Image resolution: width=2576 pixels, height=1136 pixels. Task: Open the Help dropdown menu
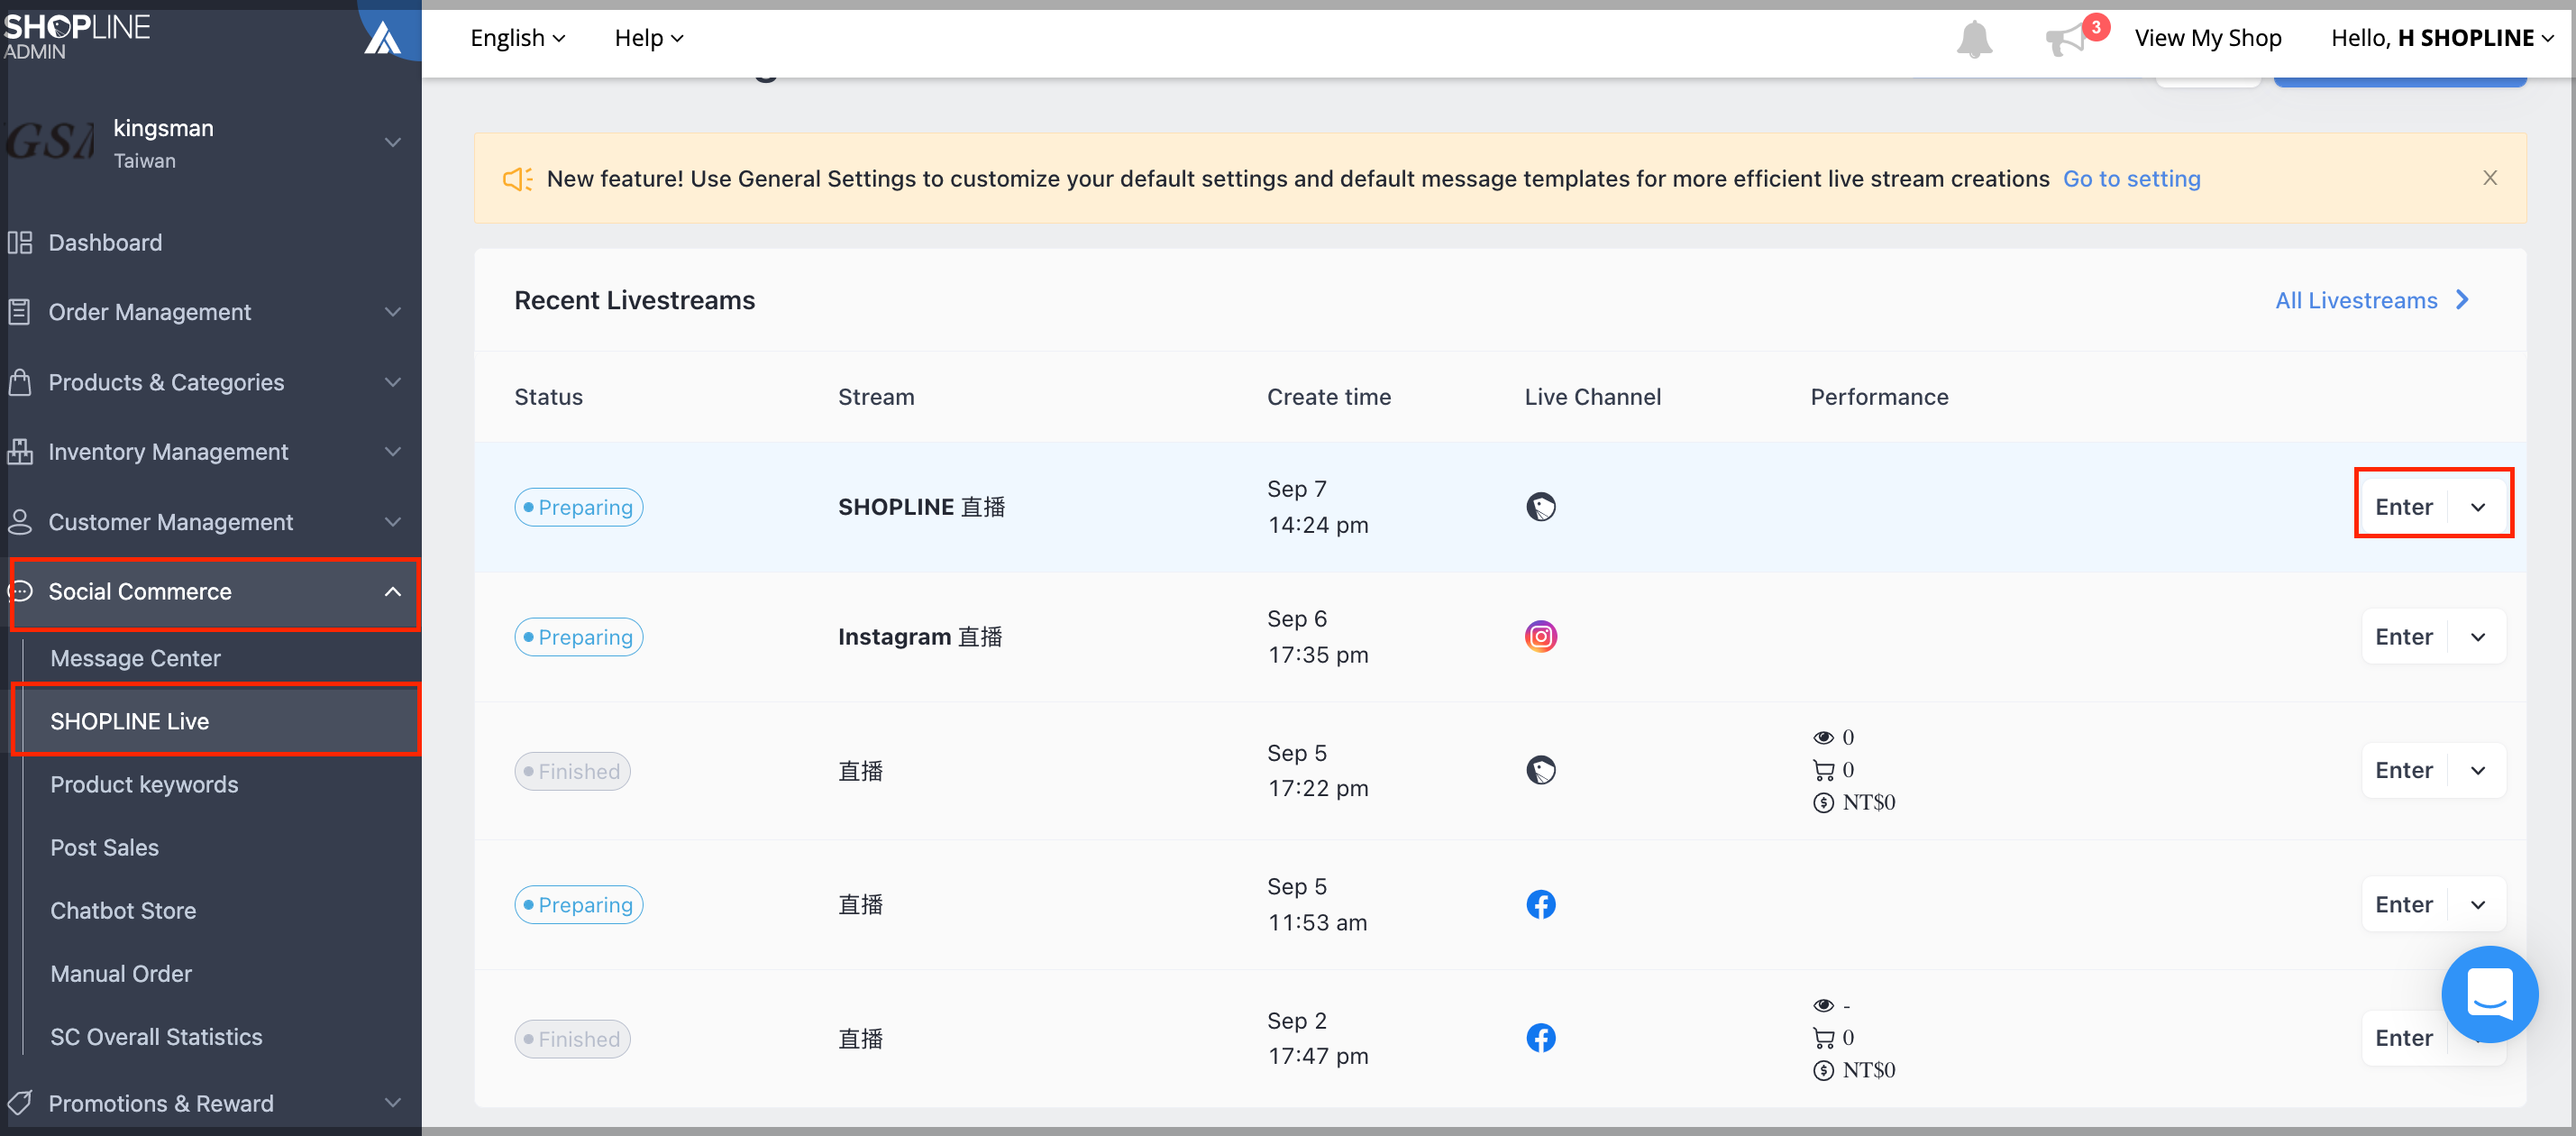tap(649, 38)
